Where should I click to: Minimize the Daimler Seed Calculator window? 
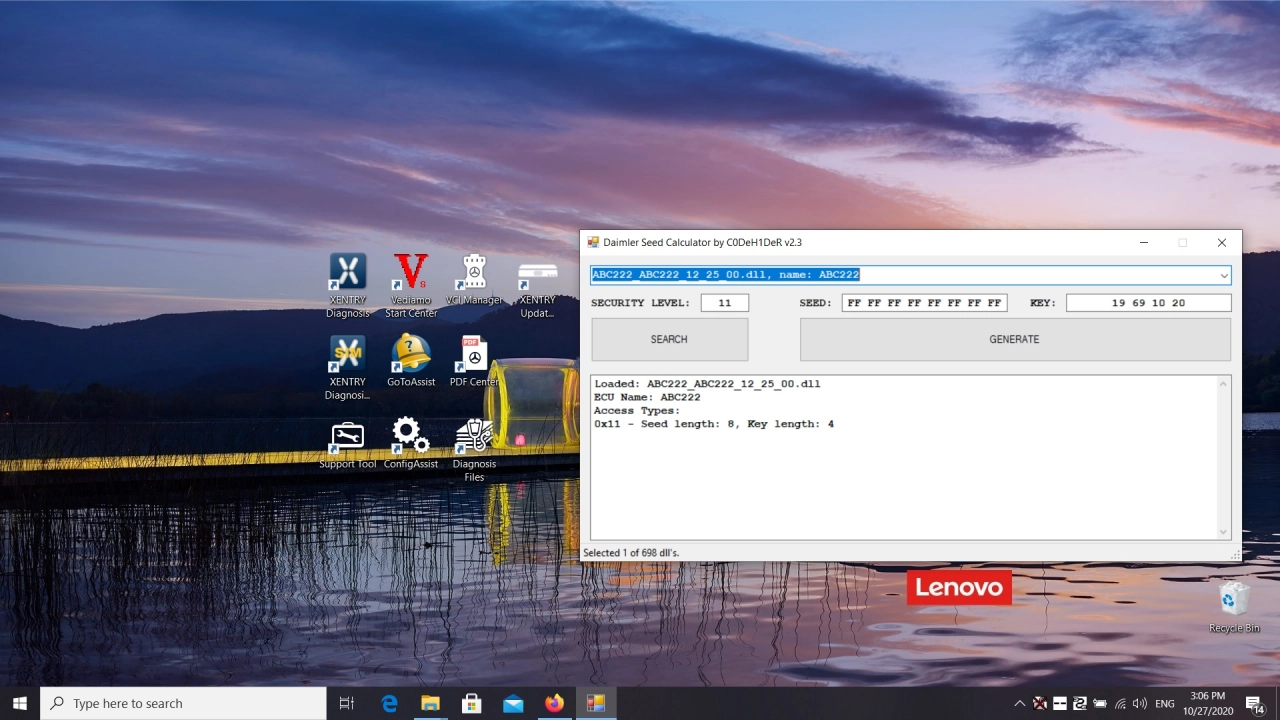pyautogui.click(x=1144, y=243)
